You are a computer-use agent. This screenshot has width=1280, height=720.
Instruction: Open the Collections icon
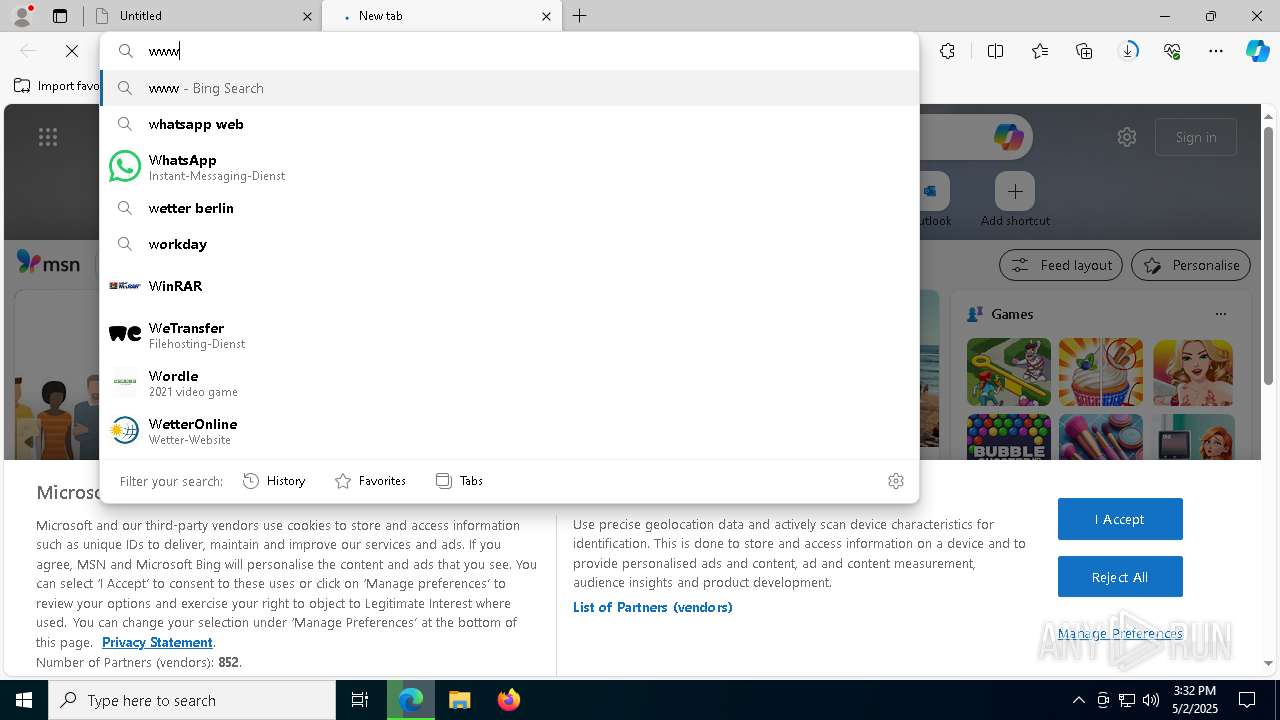(x=1084, y=51)
